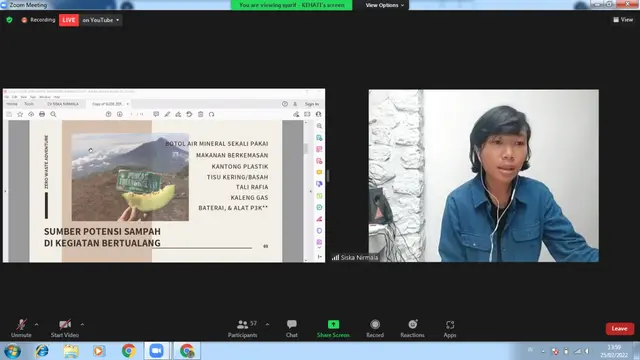Select Siska Nirmala's video thumbnail
This screenshot has width=640, height=360.
click(x=484, y=176)
